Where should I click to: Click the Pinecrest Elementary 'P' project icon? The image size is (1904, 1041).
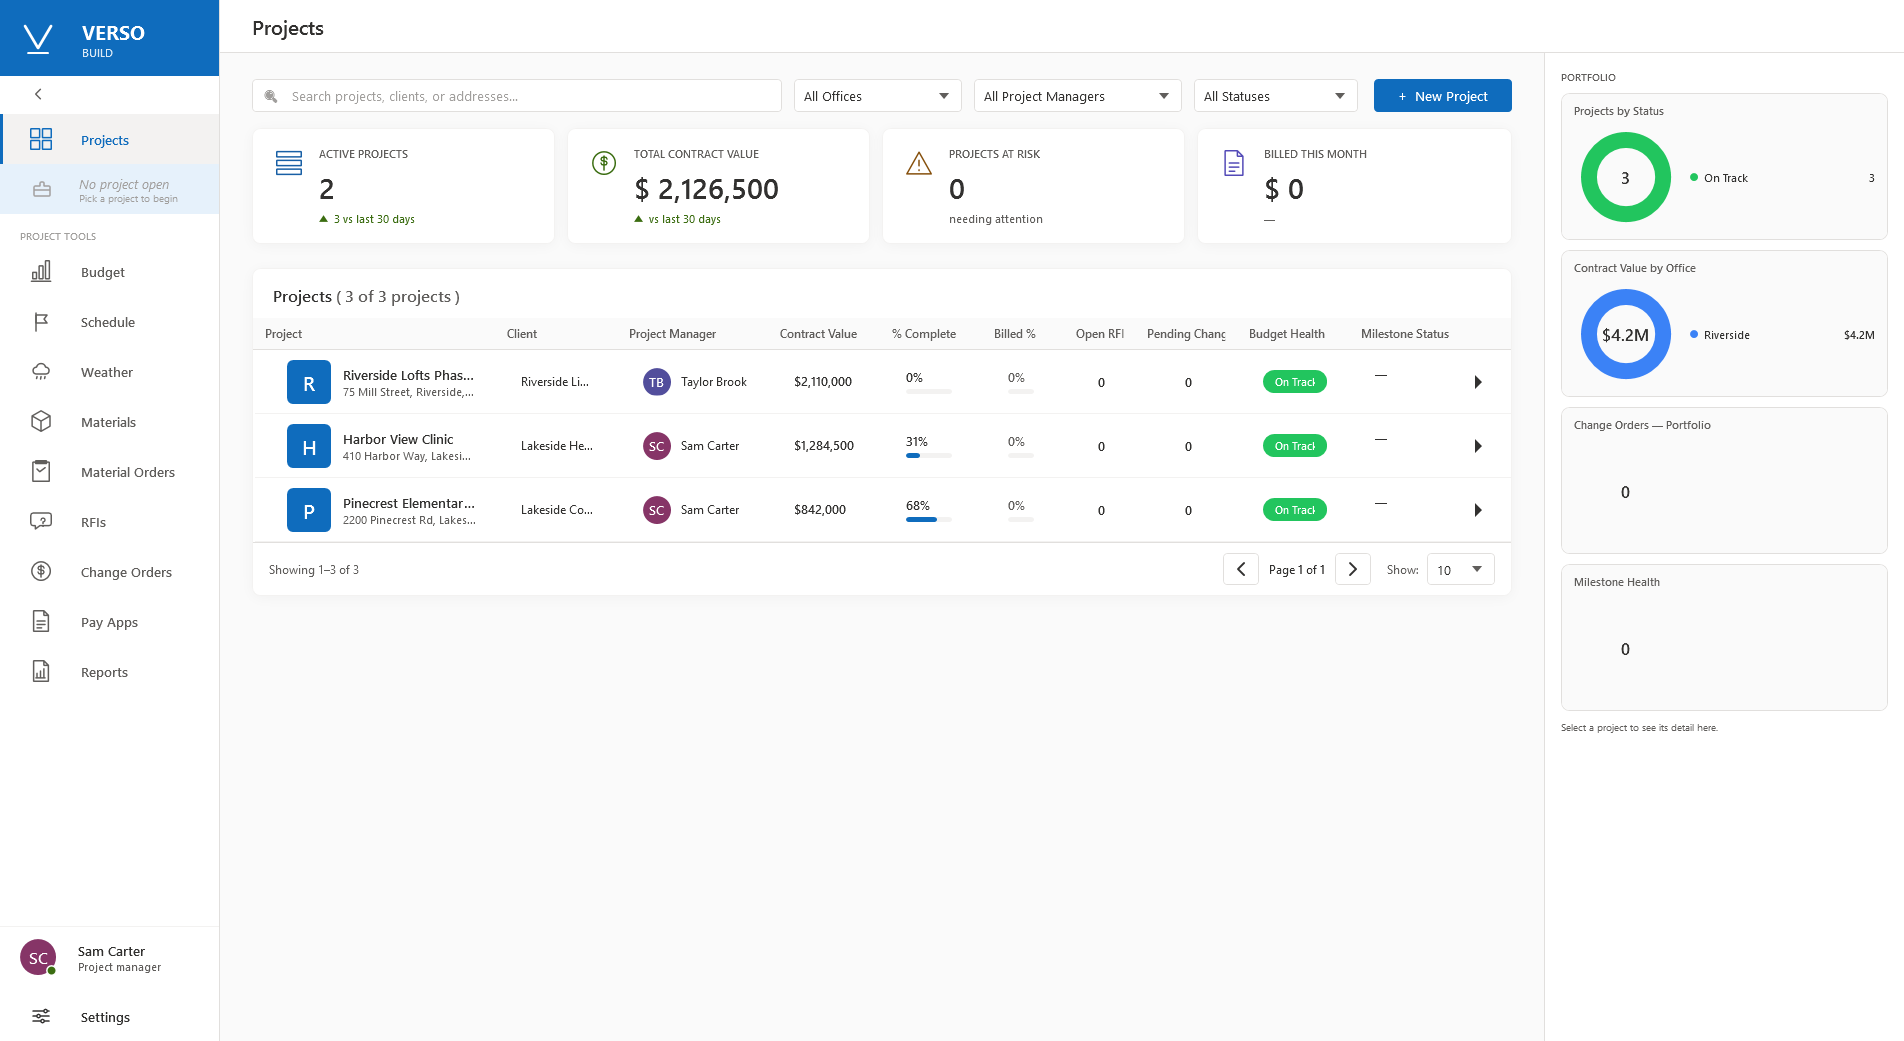click(x=309, y=510)
